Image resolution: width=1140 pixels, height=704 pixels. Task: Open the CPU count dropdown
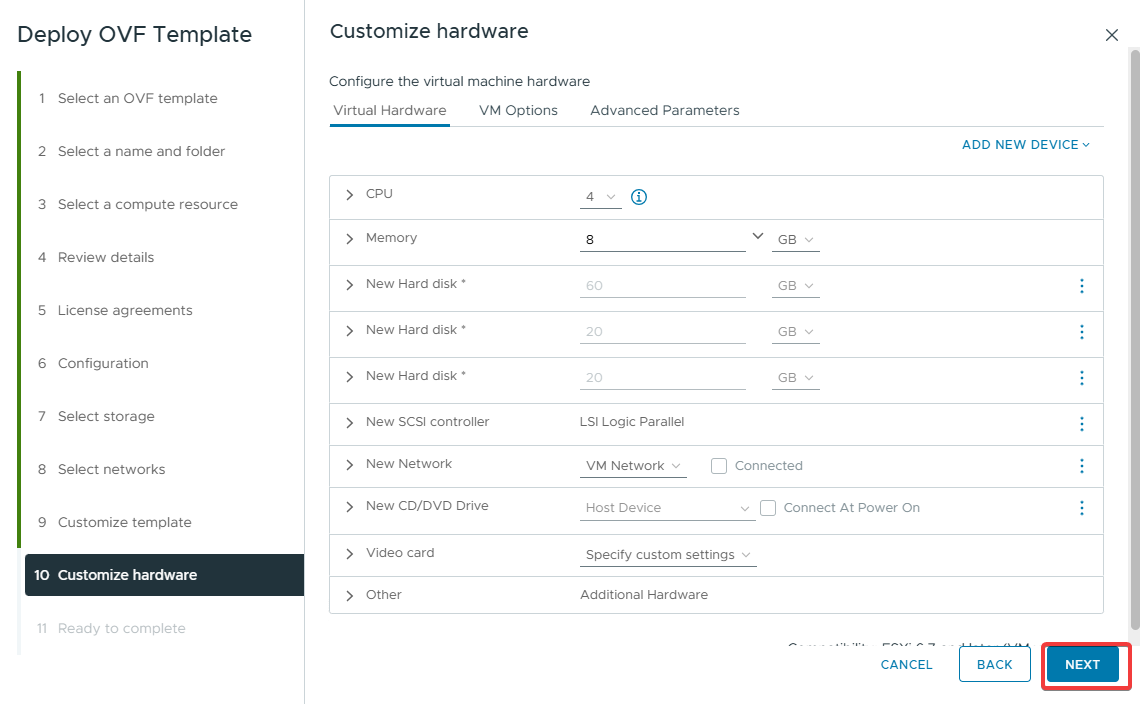tap(600, 197)
